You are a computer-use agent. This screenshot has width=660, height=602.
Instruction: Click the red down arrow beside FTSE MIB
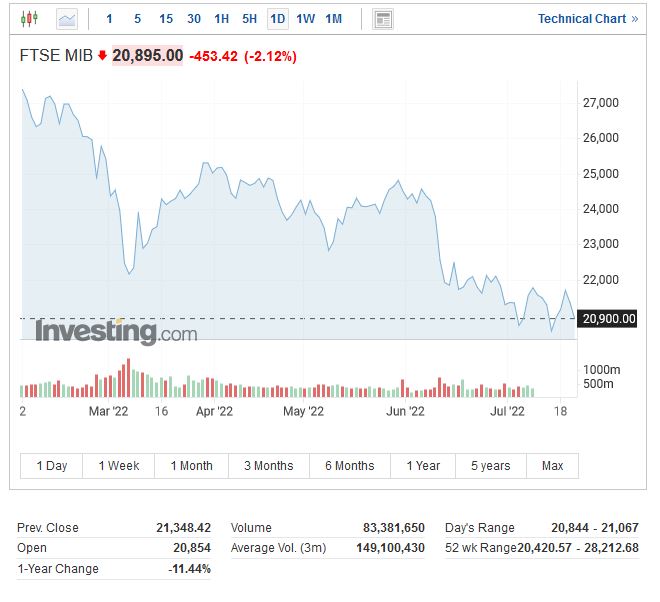coord(102,56)
